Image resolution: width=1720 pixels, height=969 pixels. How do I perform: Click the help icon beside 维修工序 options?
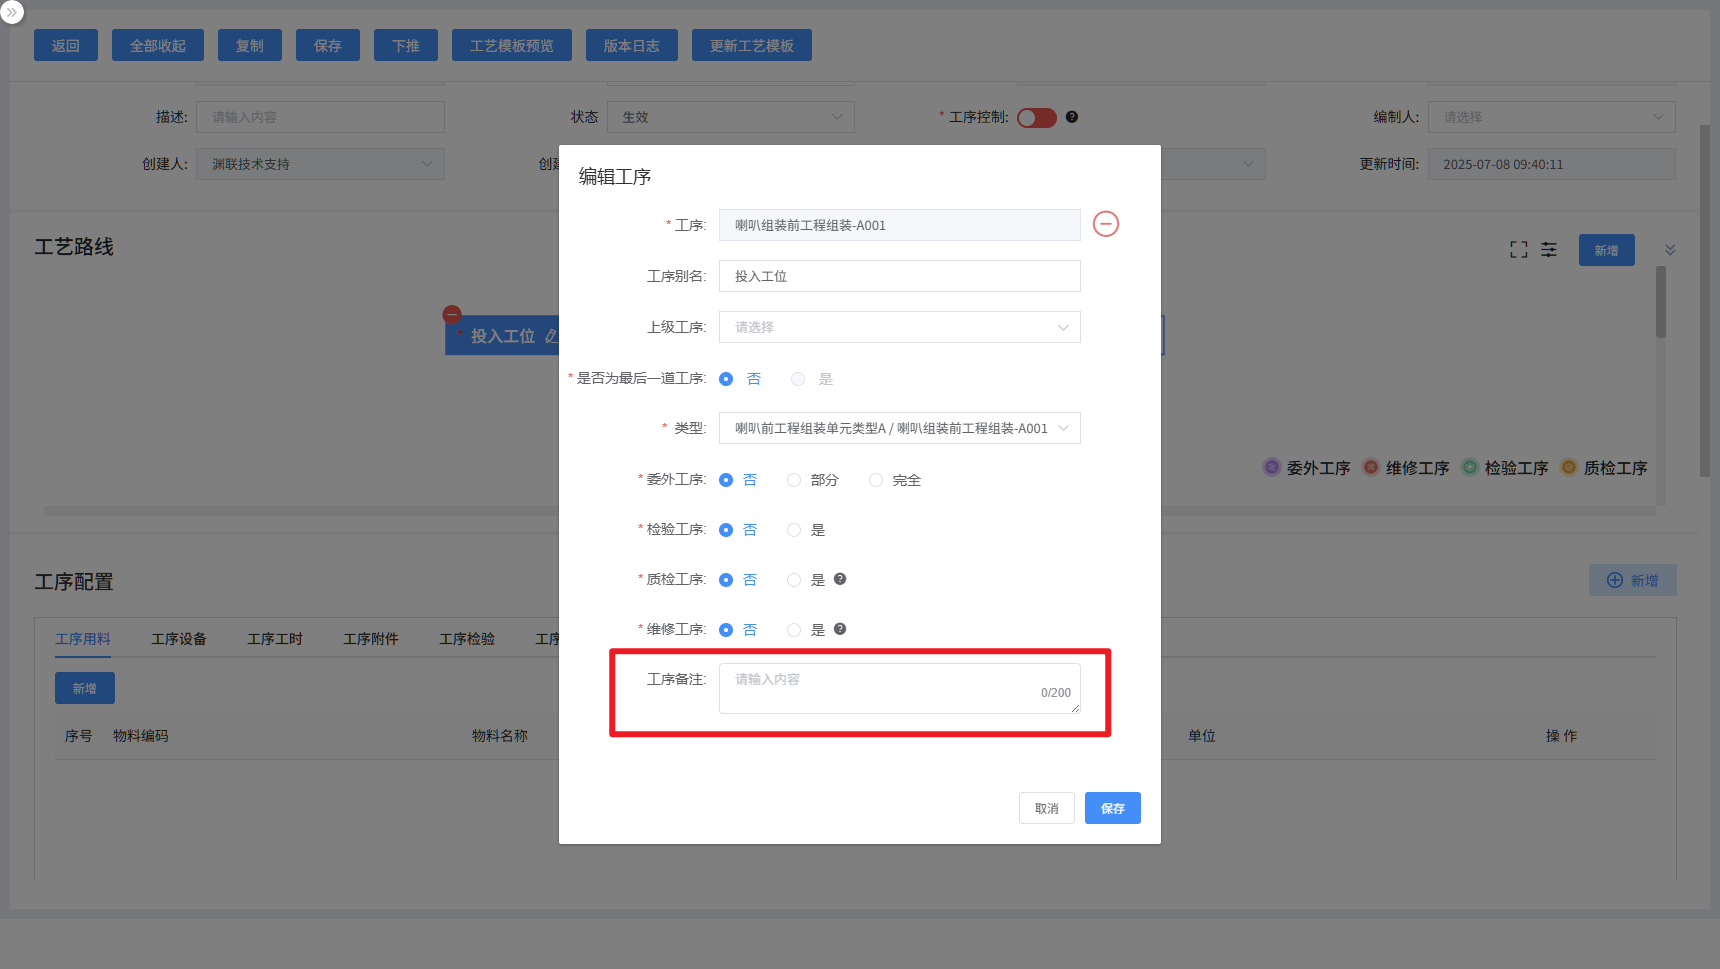(840, 629)
